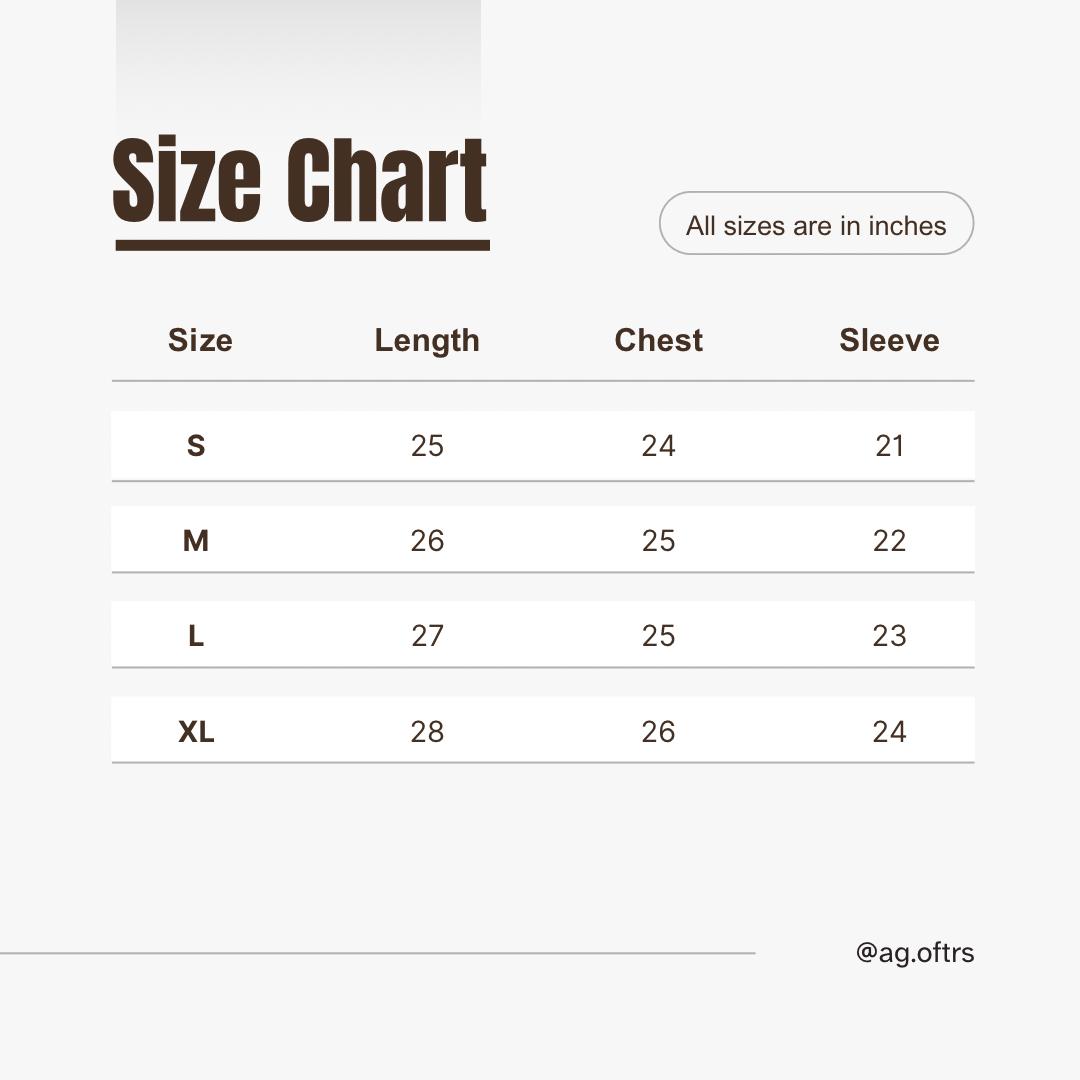Select the Length value for size M

point(427,541)
